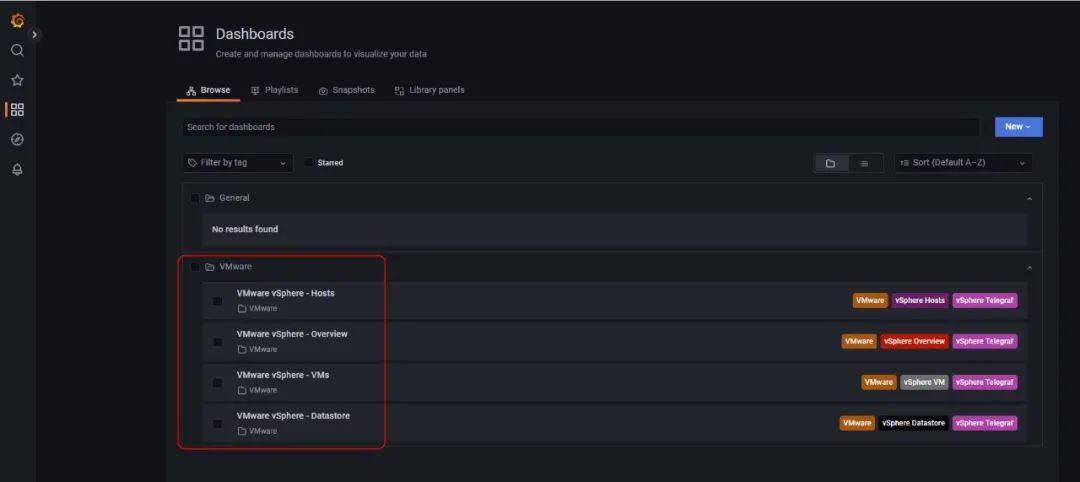This screenshot has width=1080, height=482.
Task: Select the General folder checkbox
Action: click(x=195, y=198)
